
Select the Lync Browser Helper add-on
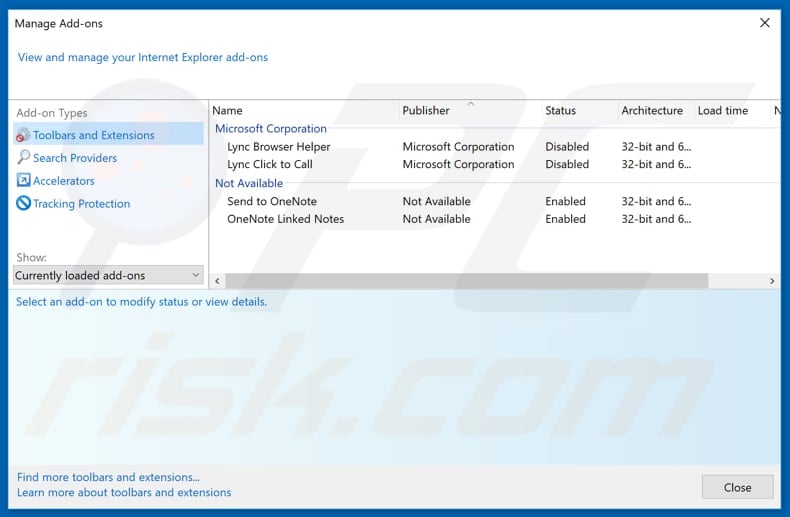click(278, 147)
